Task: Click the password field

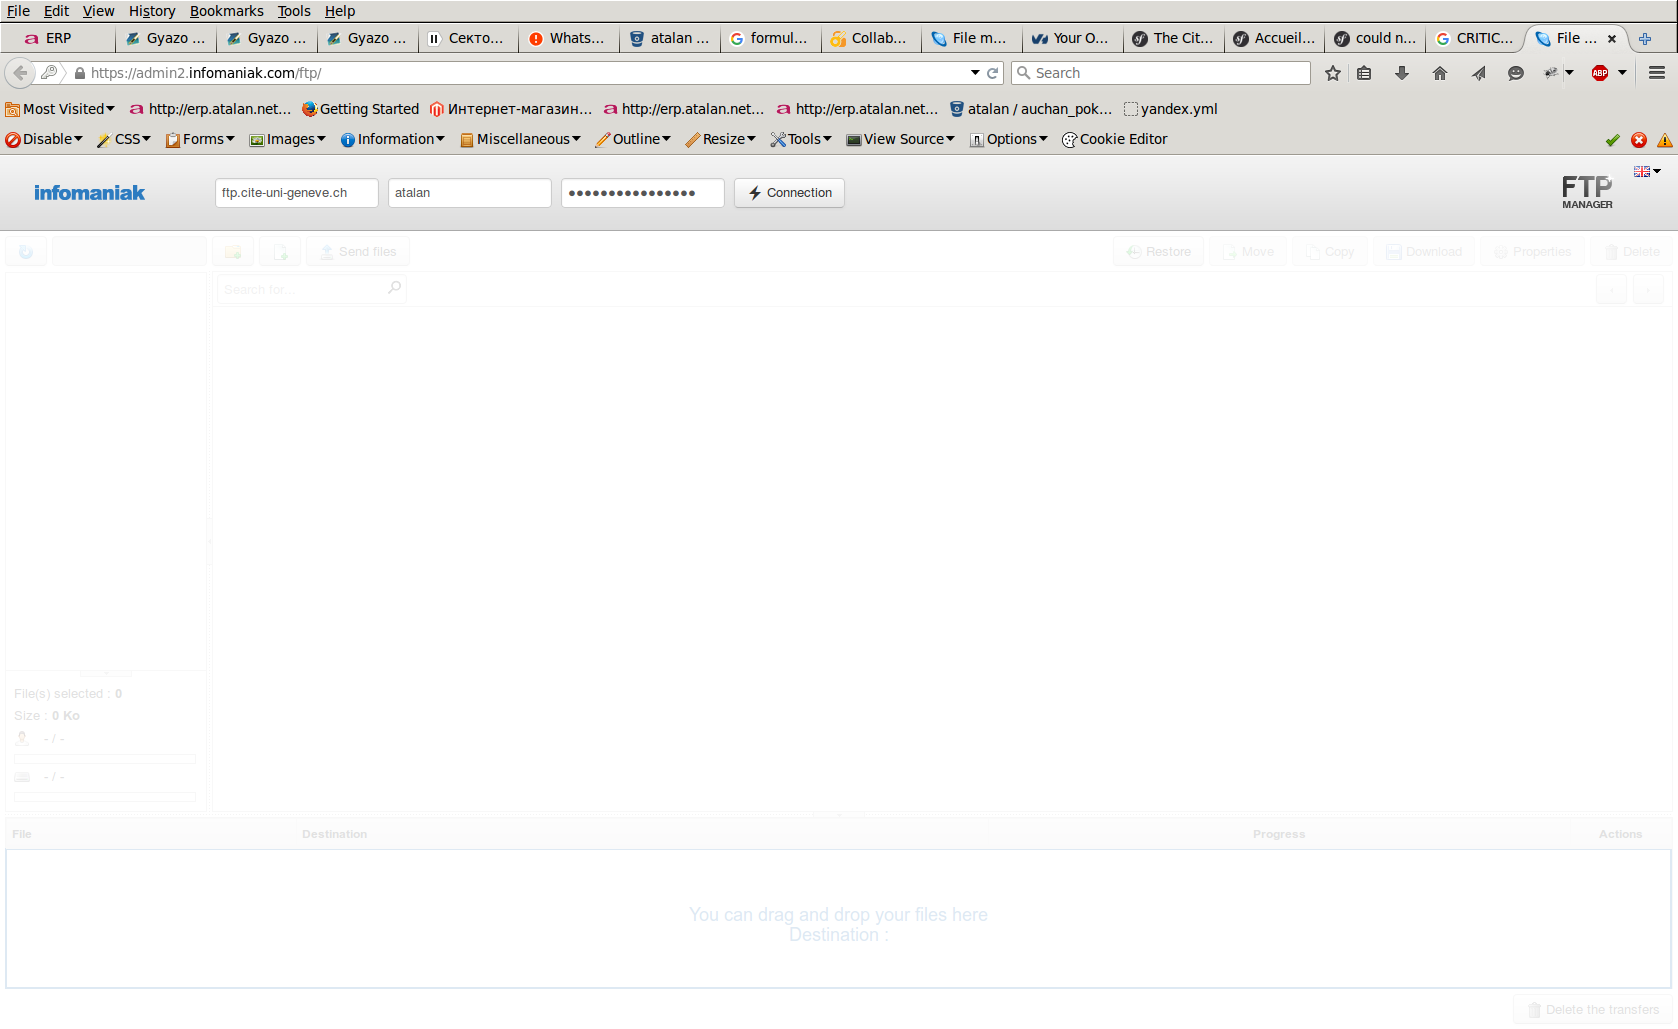Action: (642, 193)
